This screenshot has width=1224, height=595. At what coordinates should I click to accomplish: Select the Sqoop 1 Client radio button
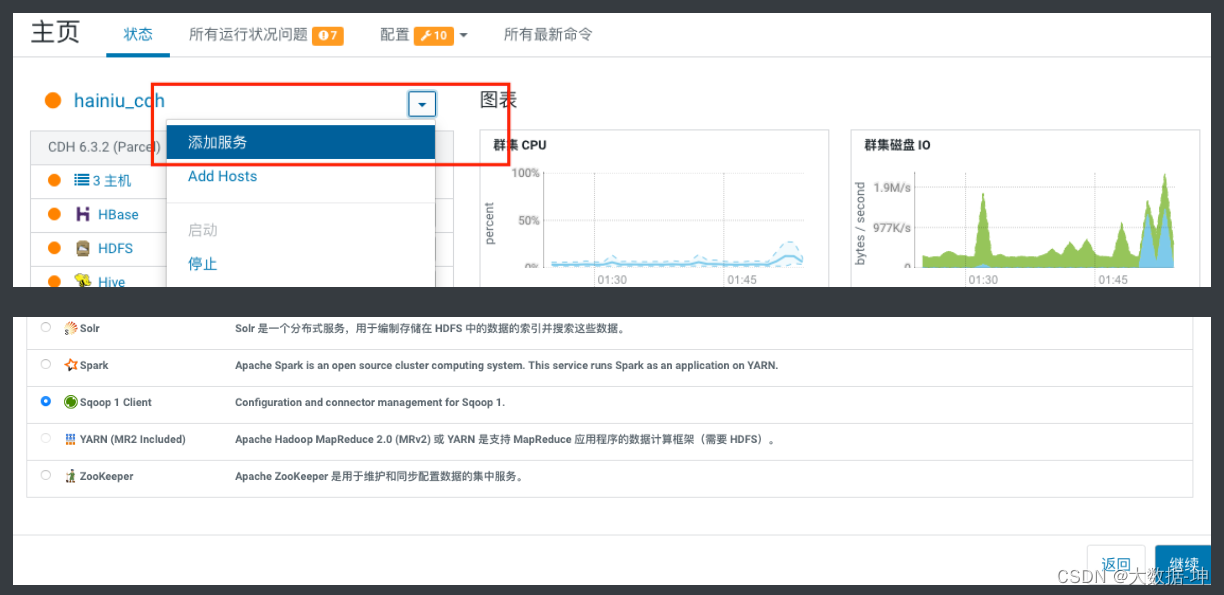[x=46, y=401]
